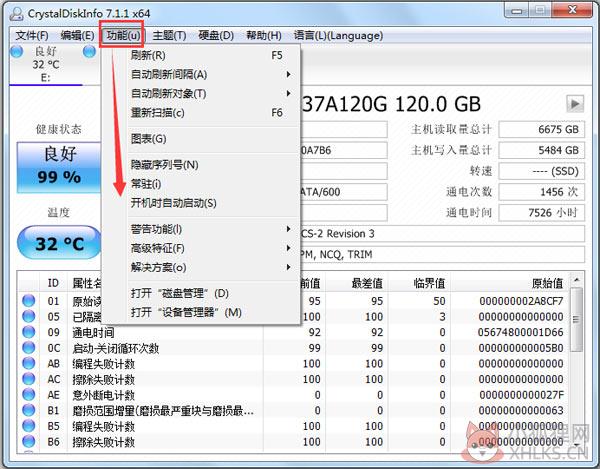Click the attribute list scroll up arrow
The image size is (600, 469).
pos(576,281)
